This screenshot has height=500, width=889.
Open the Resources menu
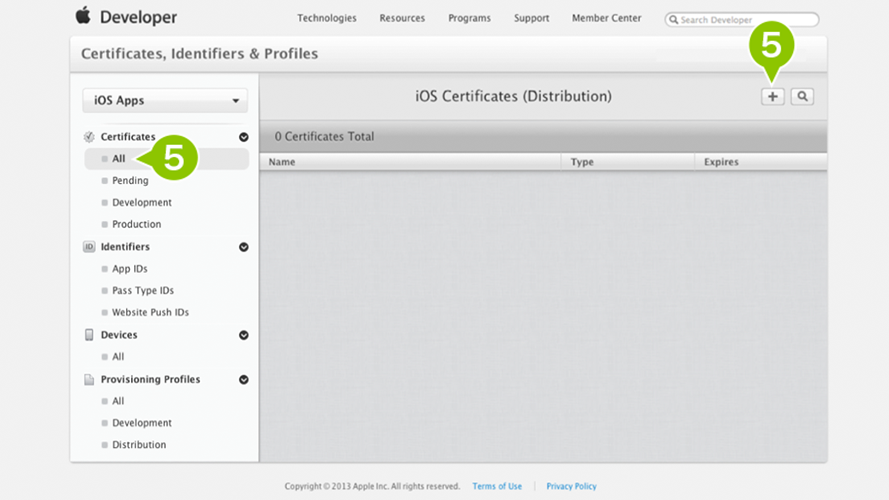click(402, 18)
